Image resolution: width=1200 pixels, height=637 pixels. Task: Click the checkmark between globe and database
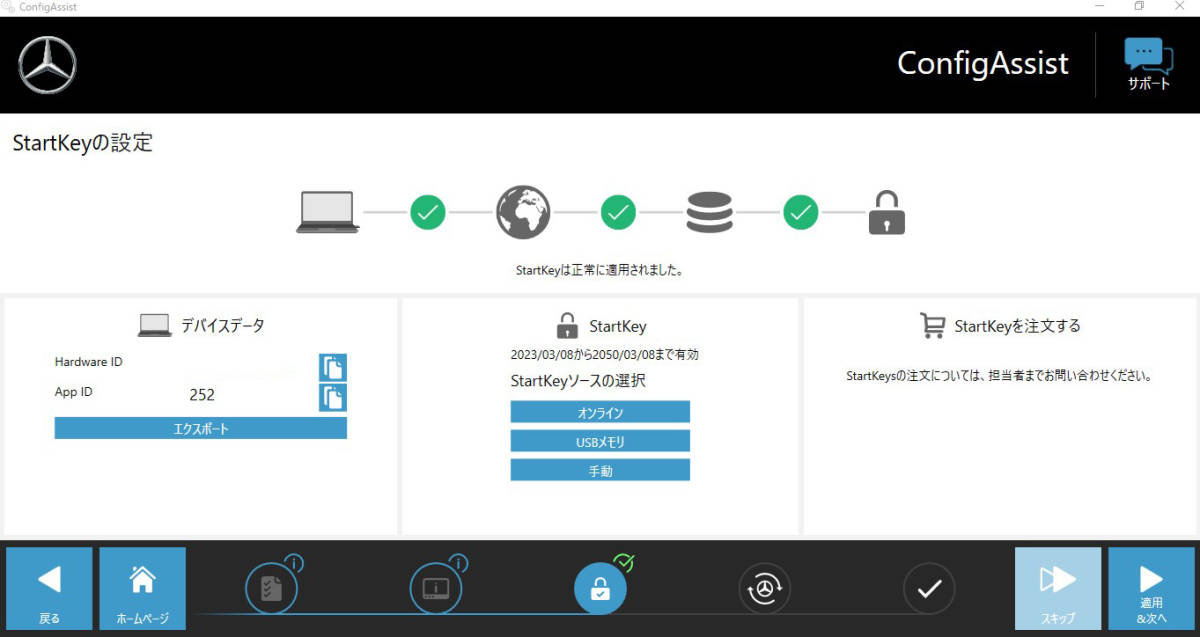tap(618, 212)
